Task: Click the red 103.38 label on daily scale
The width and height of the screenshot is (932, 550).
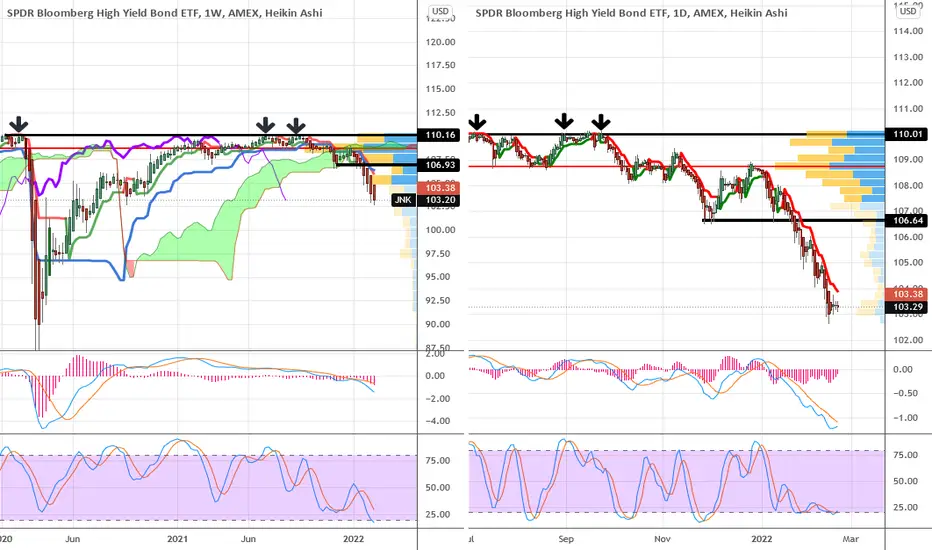Action: (908, 294)
